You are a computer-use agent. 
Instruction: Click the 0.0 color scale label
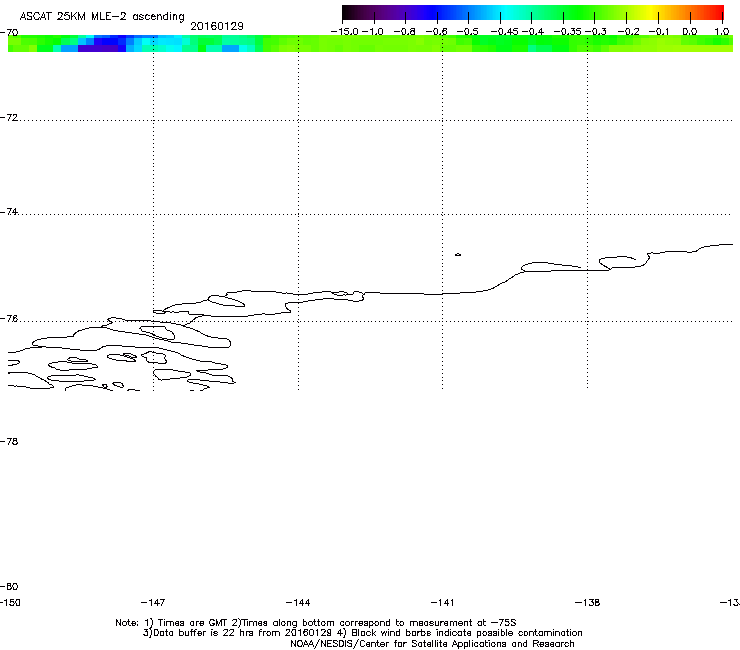point(690,32)
